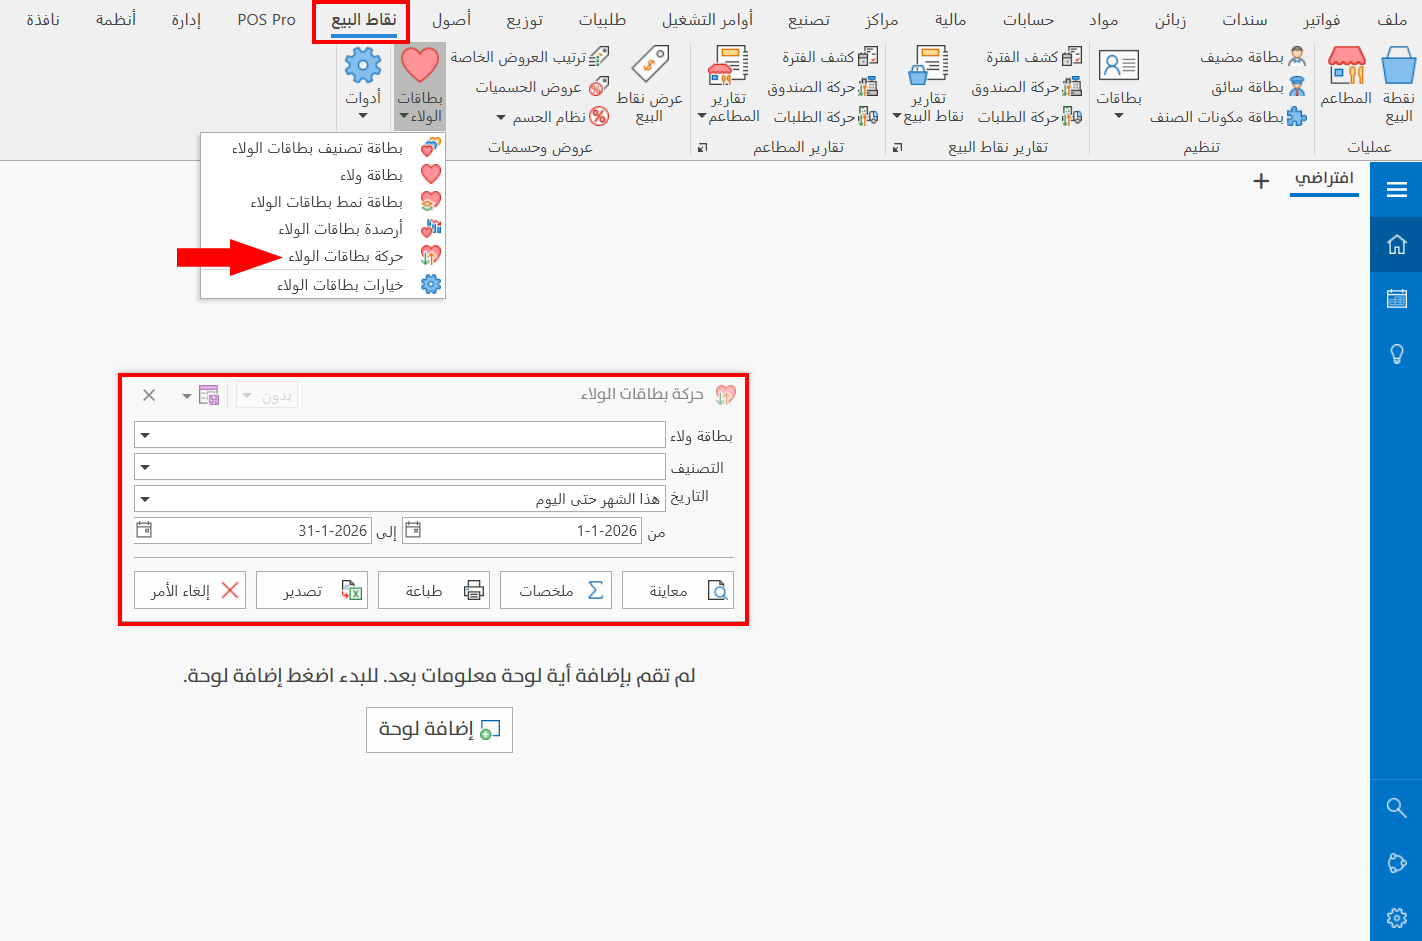
Task: Click the معاينة preview button
Action: [x=678, y=590]
